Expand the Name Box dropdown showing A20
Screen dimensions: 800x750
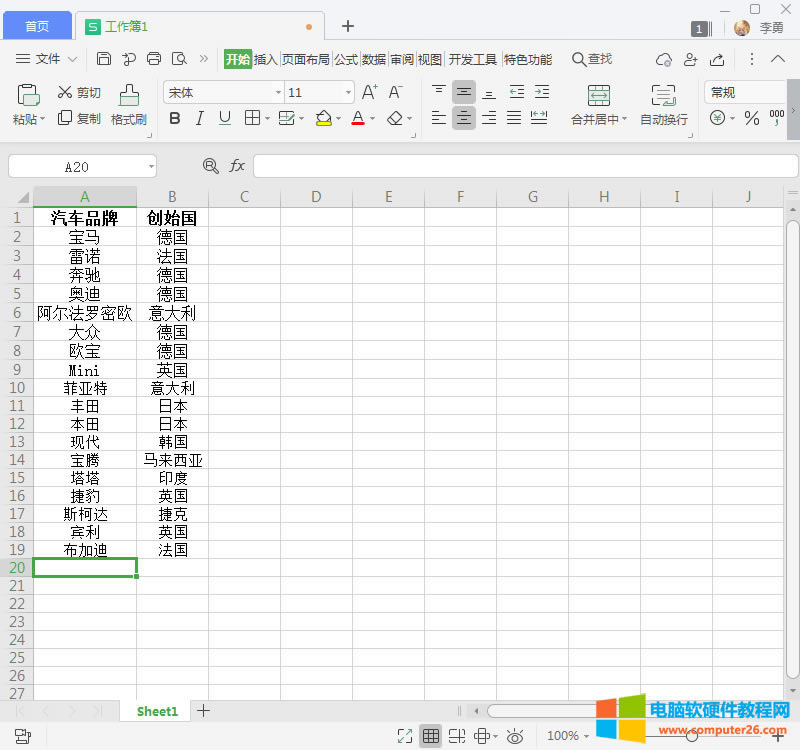click(x=151, y=166)
